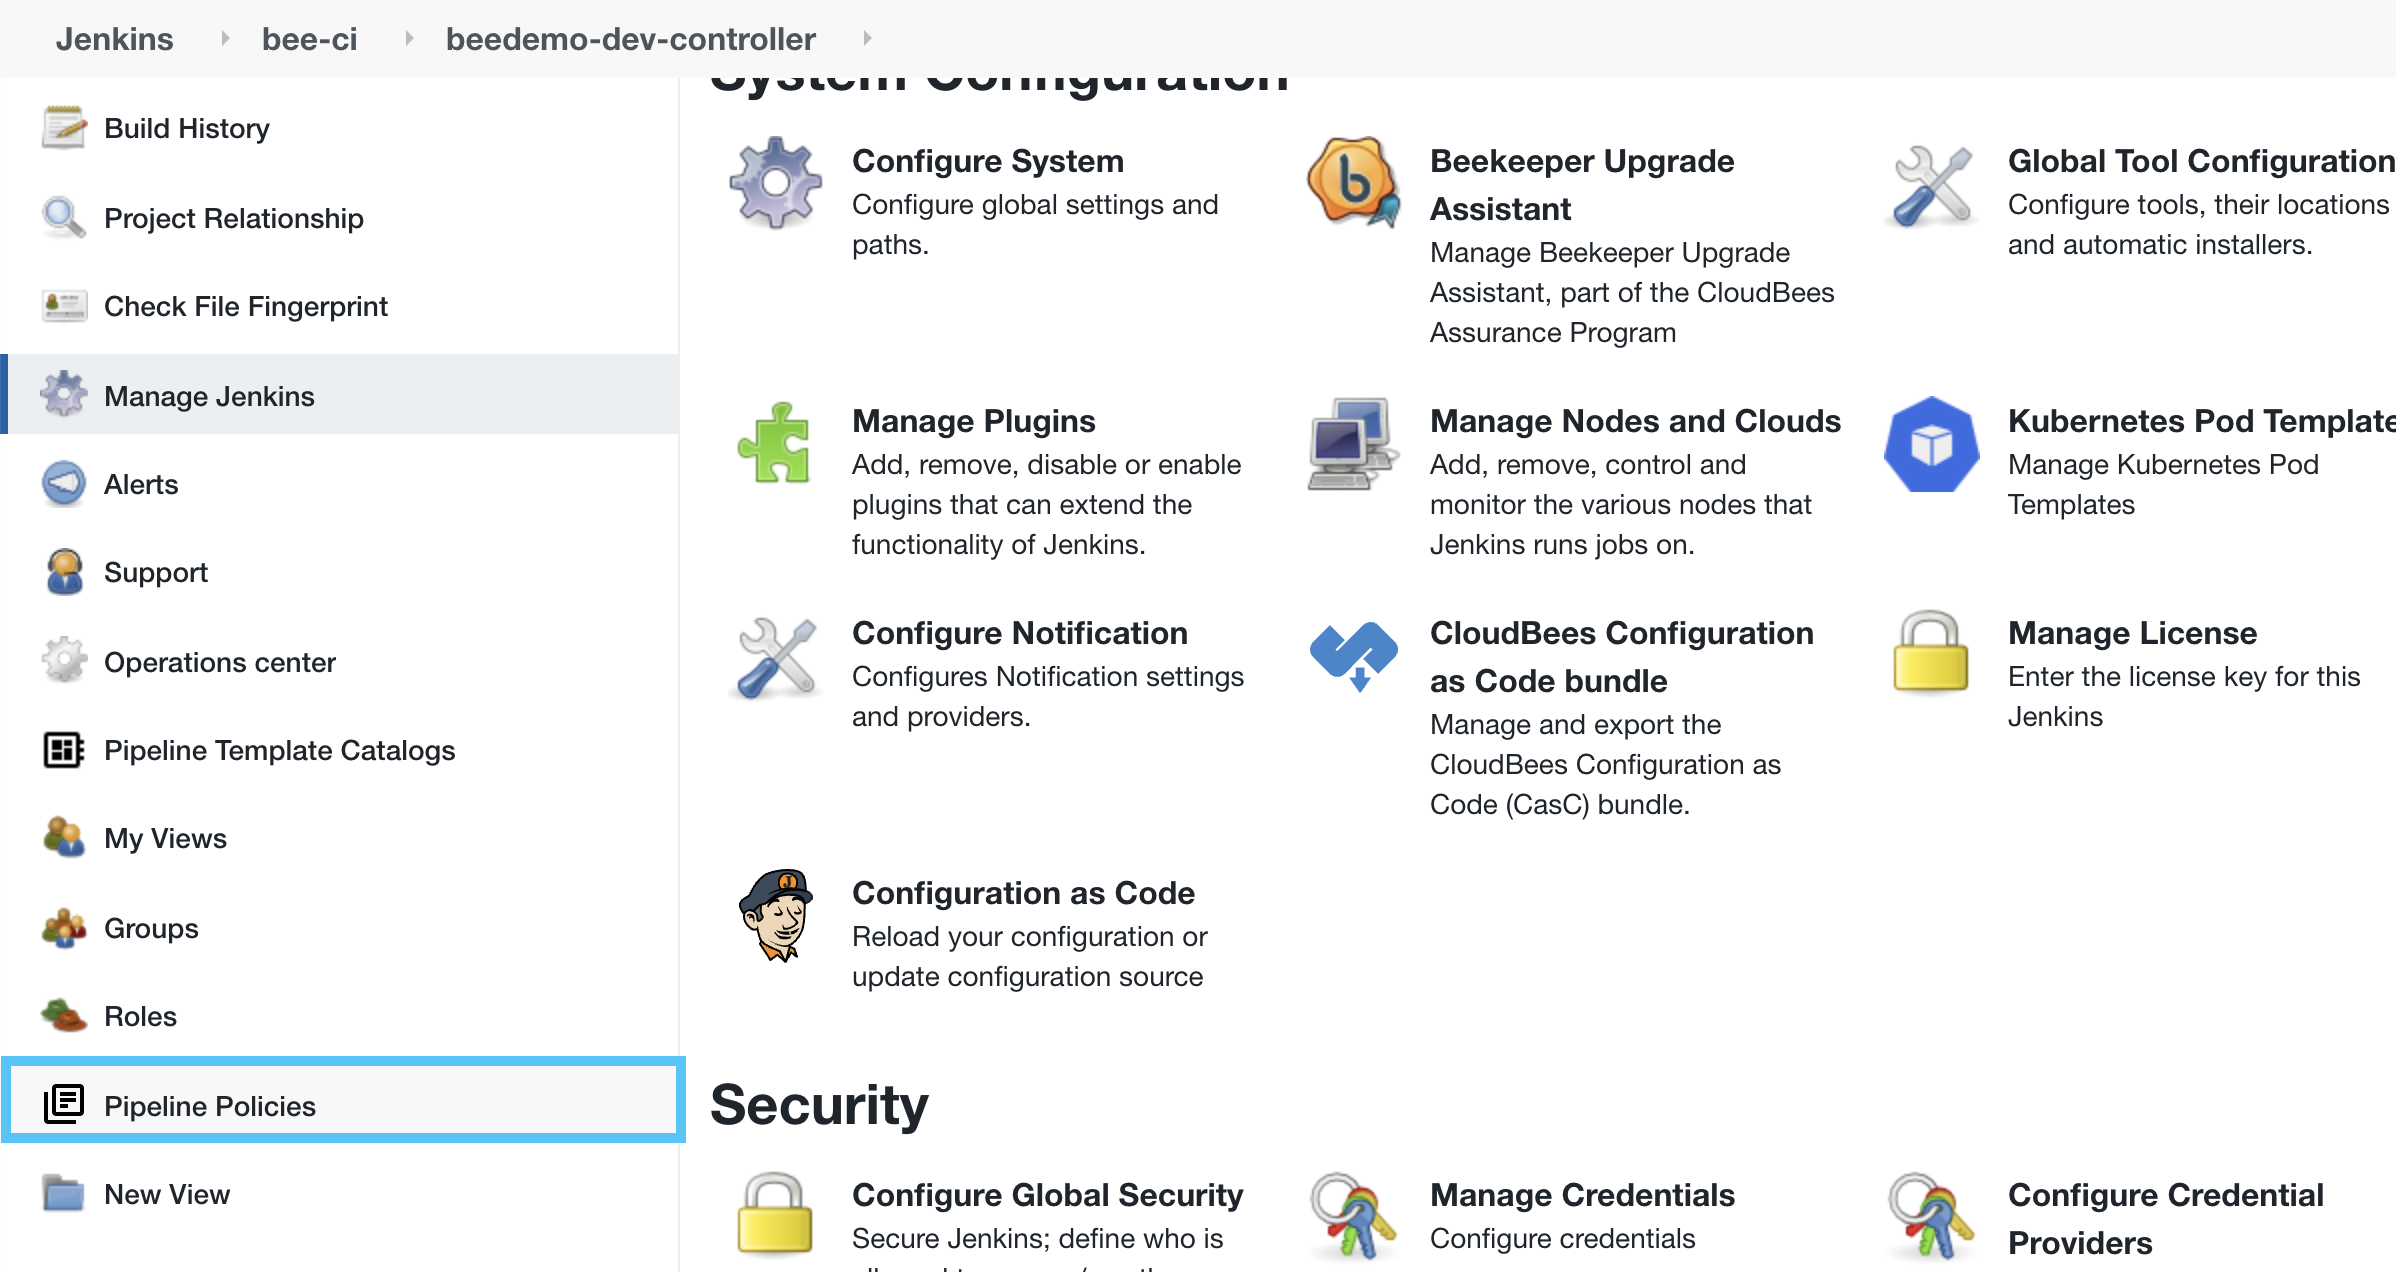The width and height of the screenshot is (2396, 1272).
Task: Click the Manage Credentials keys icon
Action: pyautogui.click(x=1353, y=1215)
